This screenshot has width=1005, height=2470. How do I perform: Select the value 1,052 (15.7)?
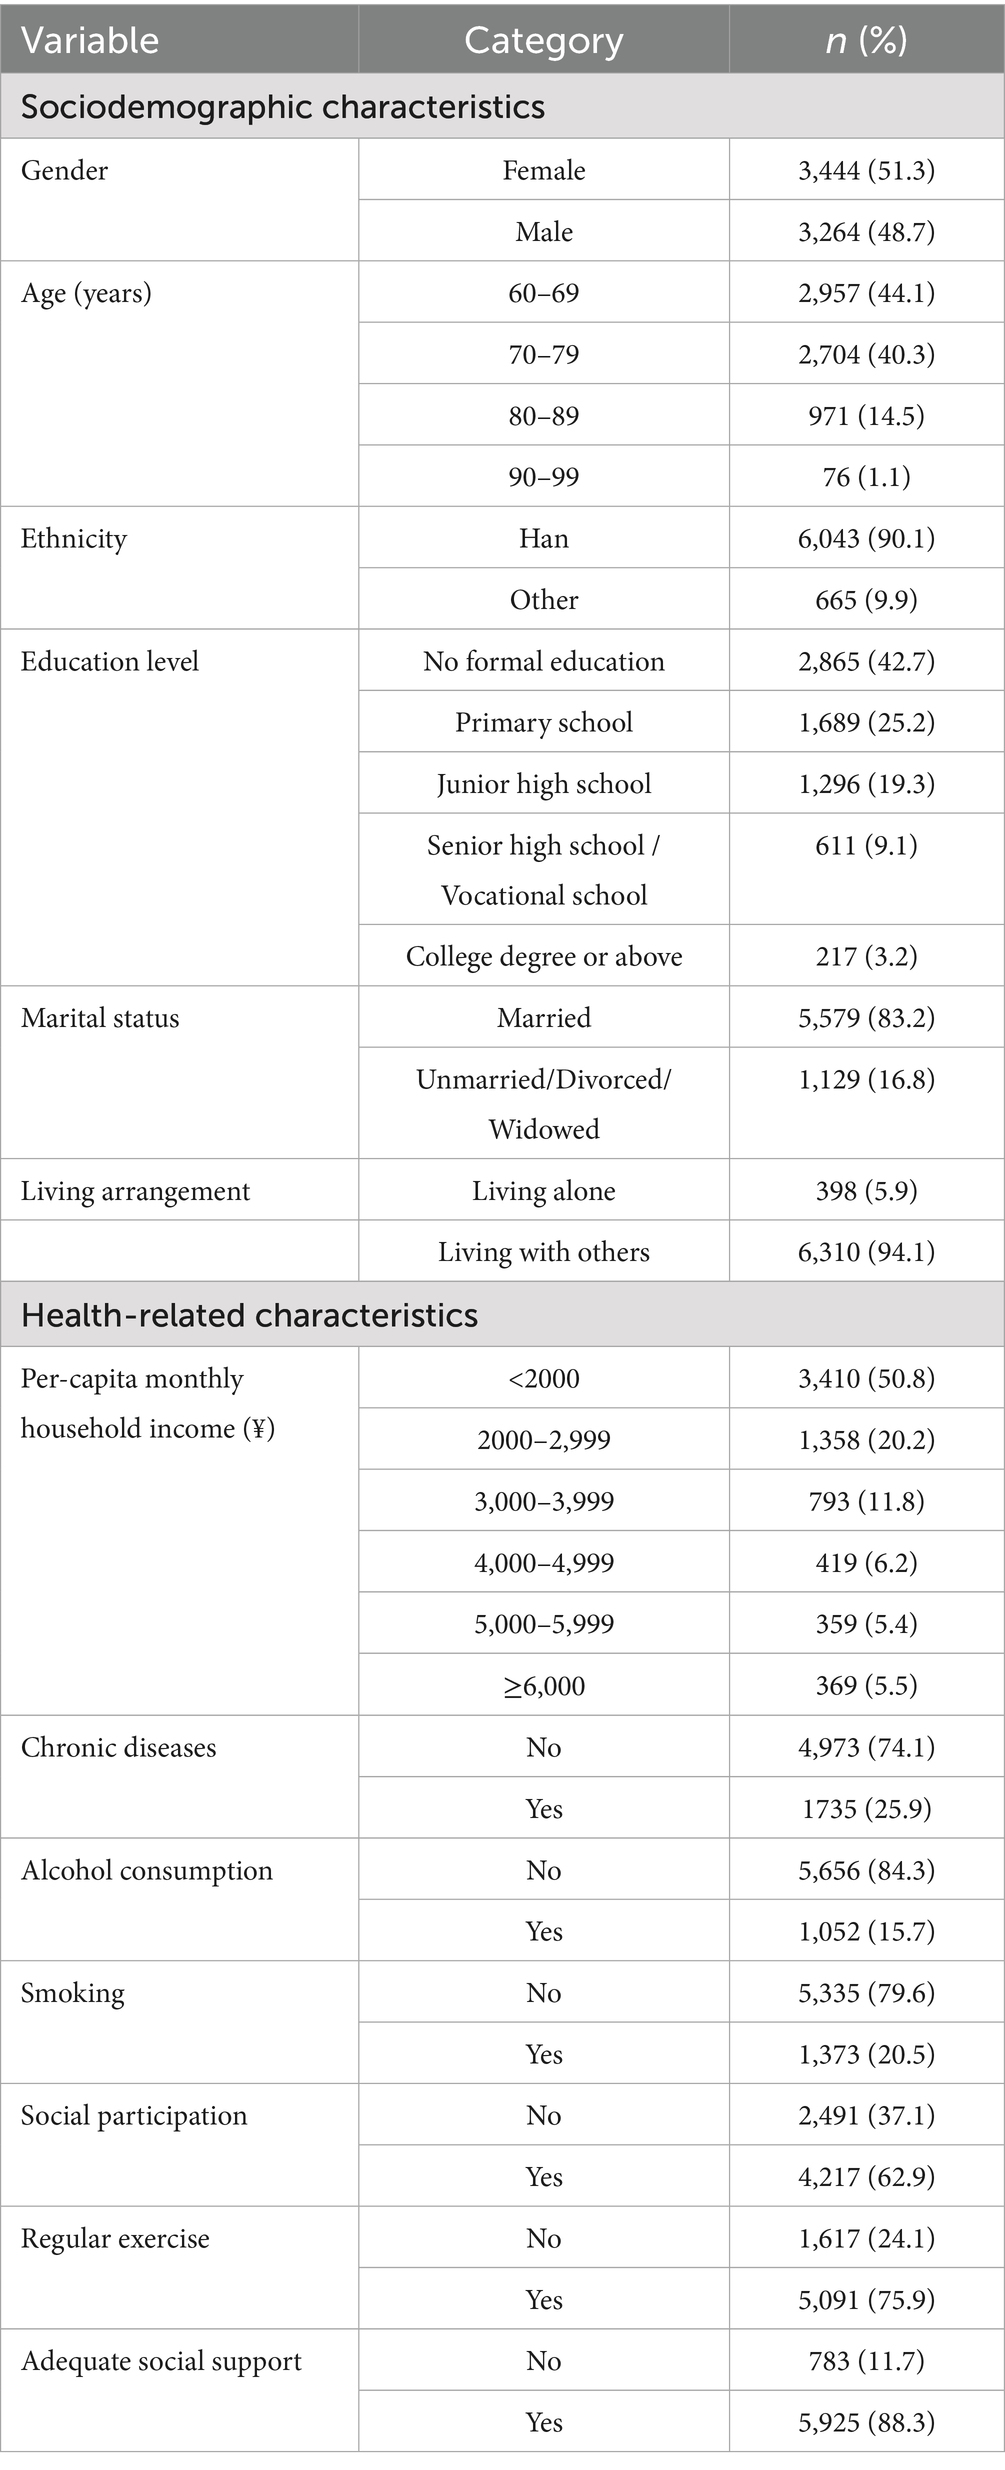pos(866,1932)
